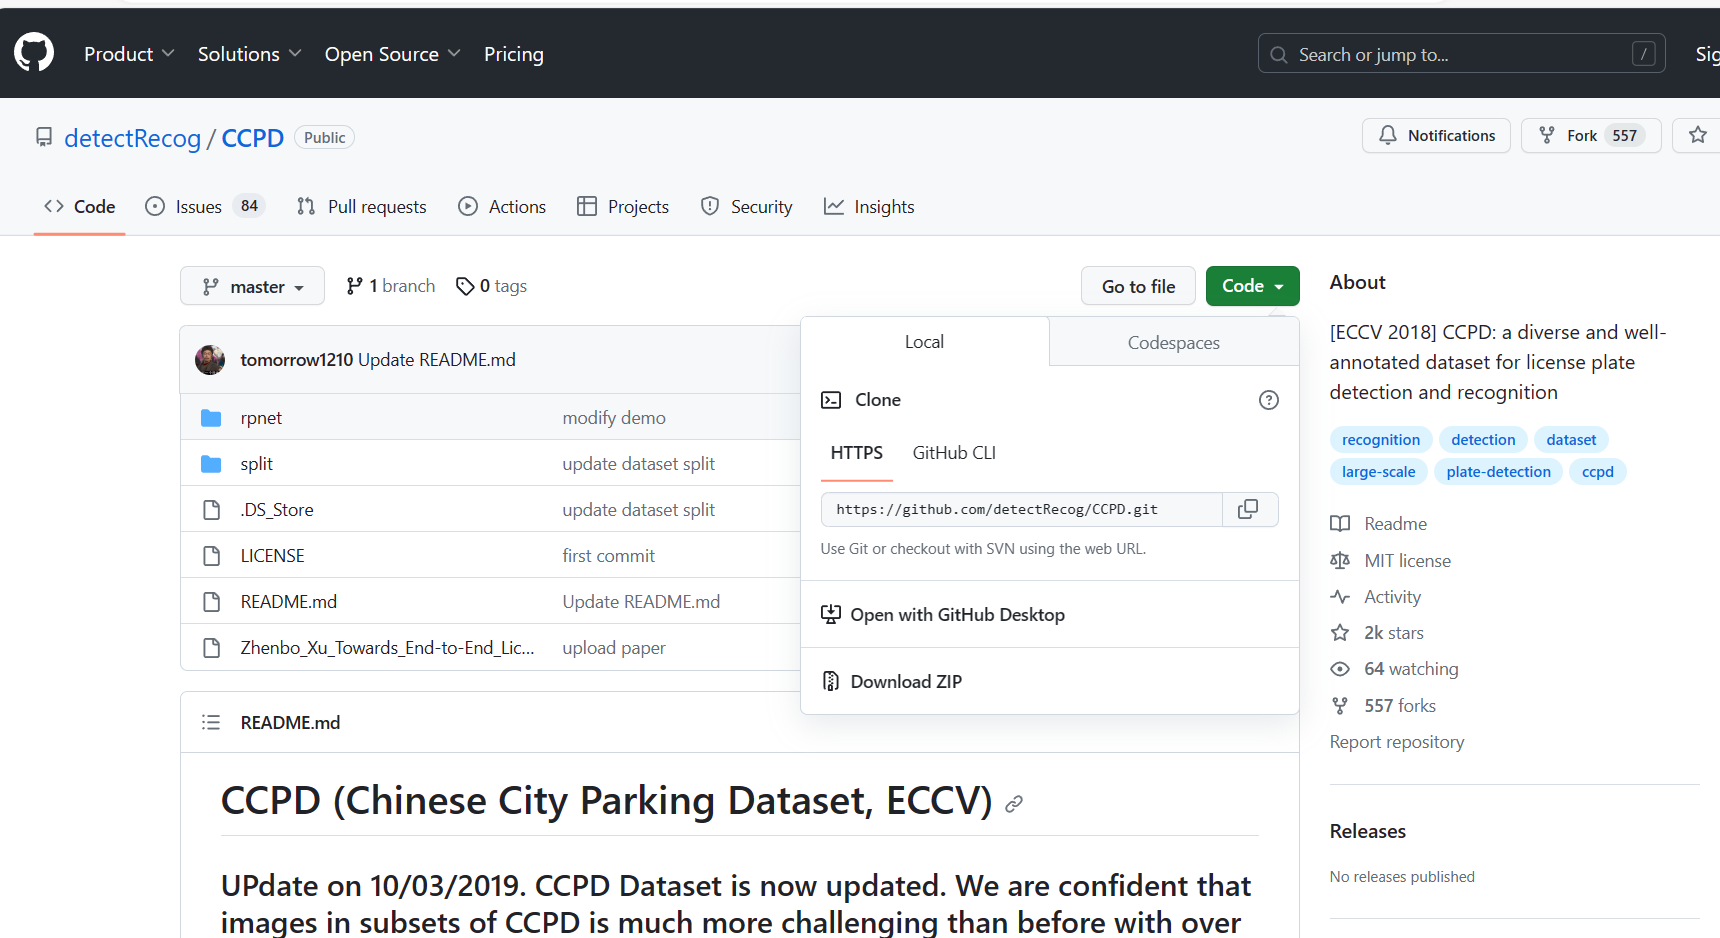The height and width of the screenshot is (938, 1720).
Task: Switch to the Codespaces tab
Action: point(1173,342)
